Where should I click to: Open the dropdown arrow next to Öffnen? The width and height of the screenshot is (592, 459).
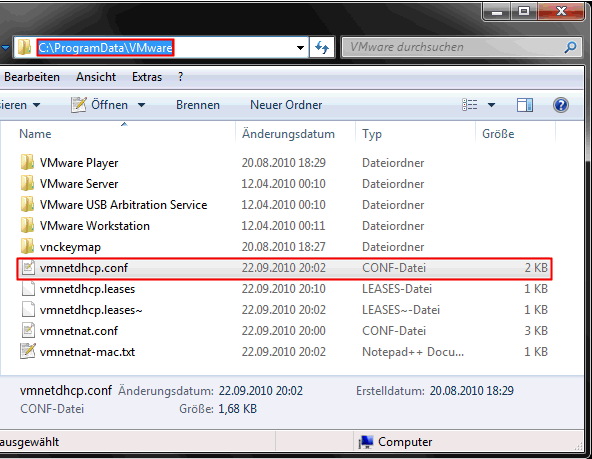[x=141, y=105]
